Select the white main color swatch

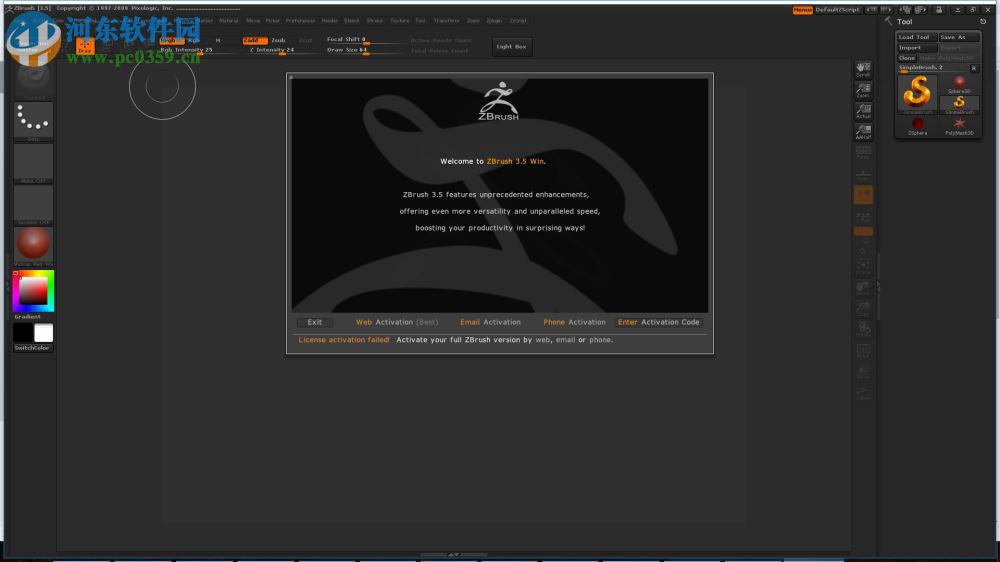[43, 333]
